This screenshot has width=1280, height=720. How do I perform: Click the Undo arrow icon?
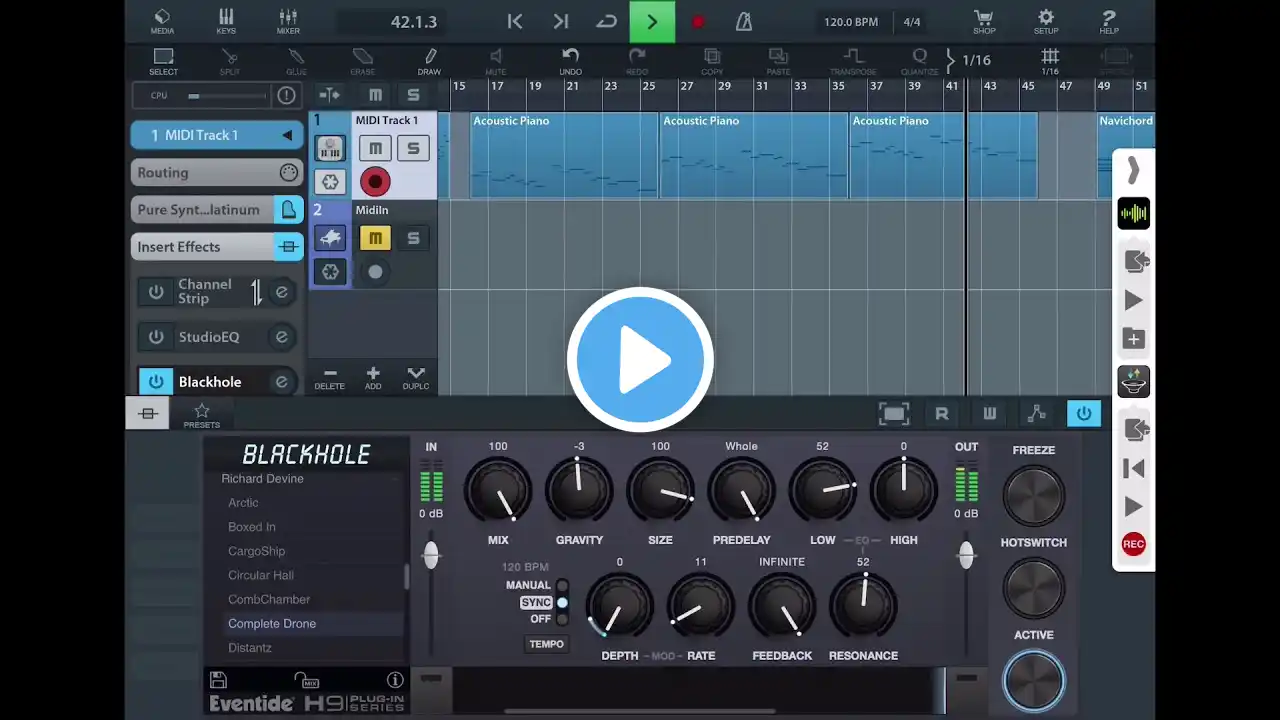(570, 61)
